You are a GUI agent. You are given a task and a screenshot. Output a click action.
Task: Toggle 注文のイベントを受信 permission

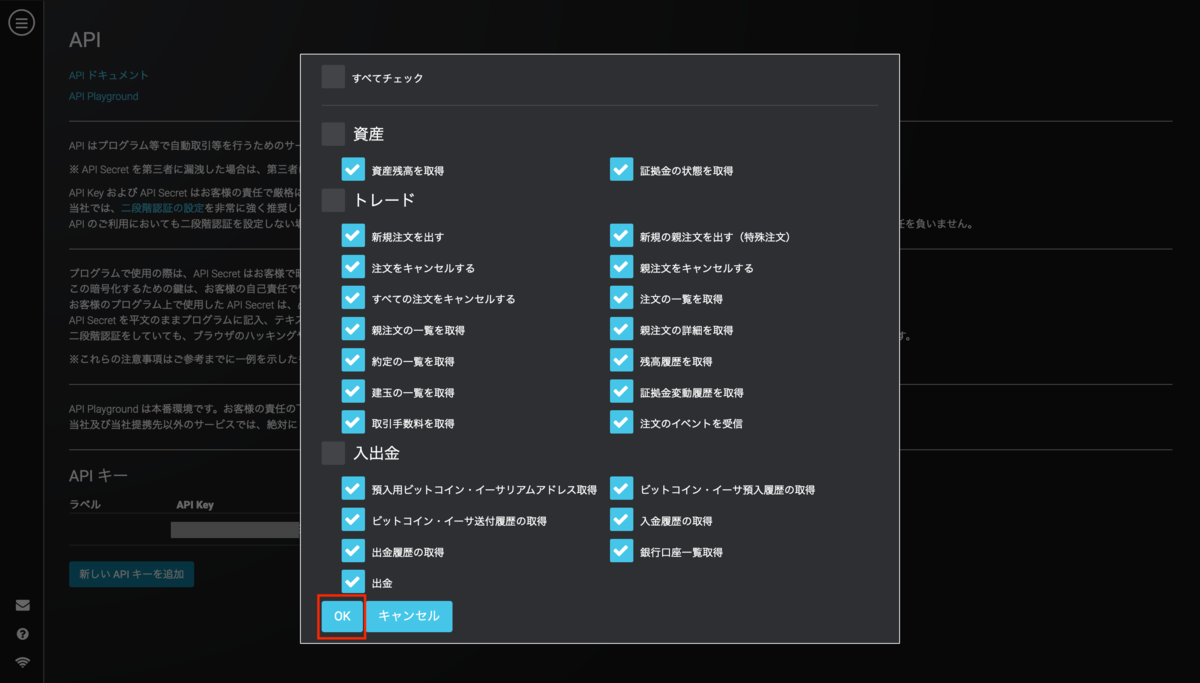620,422
